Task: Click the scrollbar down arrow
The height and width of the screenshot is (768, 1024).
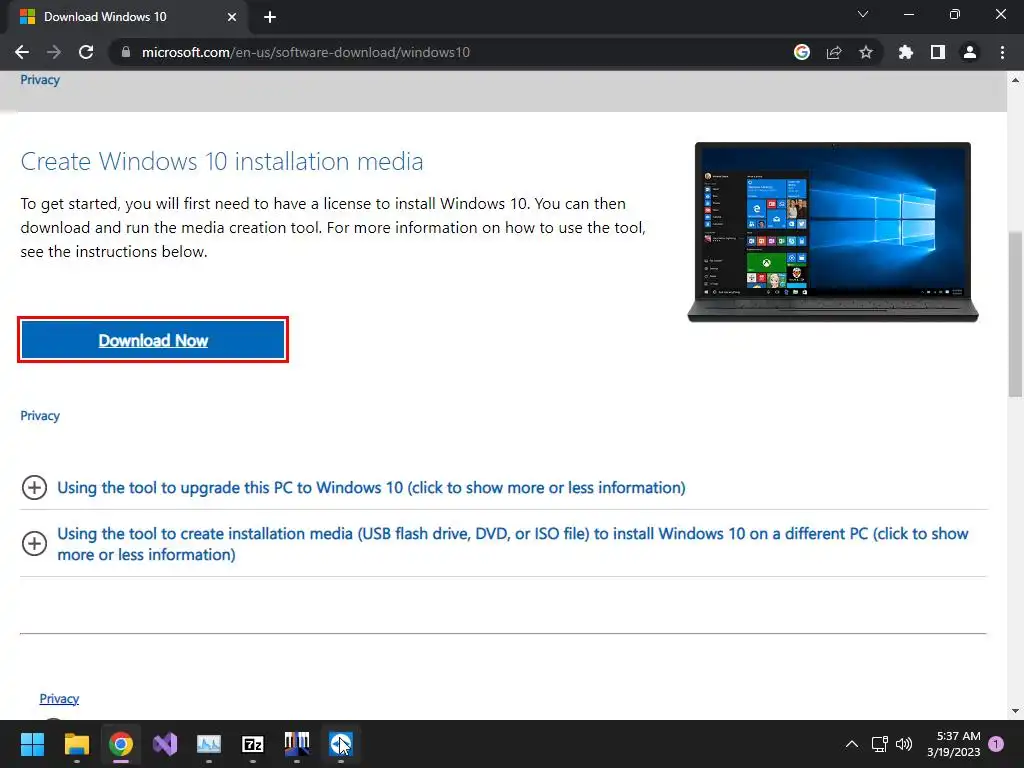Action: click(1015, 711)
